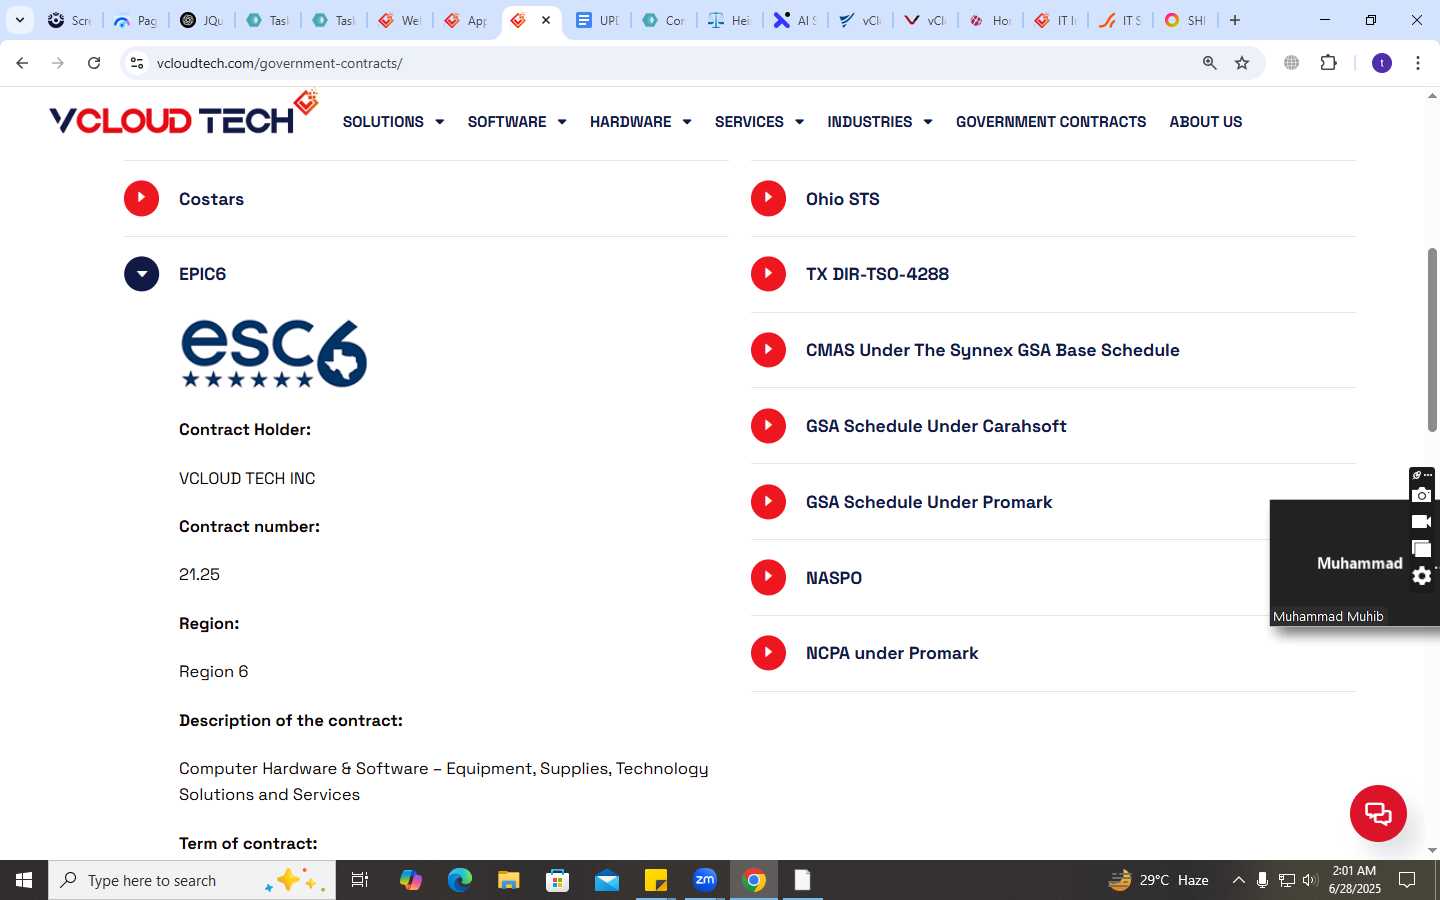Screen dimensions: 1440x900
Task: Open Zoom from the taskbar
Action: click(705, 880)
